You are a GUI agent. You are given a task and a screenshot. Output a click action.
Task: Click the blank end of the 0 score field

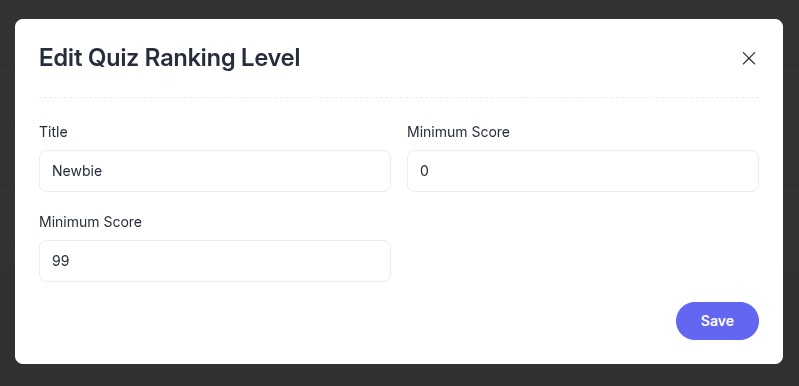click(662, 171)
